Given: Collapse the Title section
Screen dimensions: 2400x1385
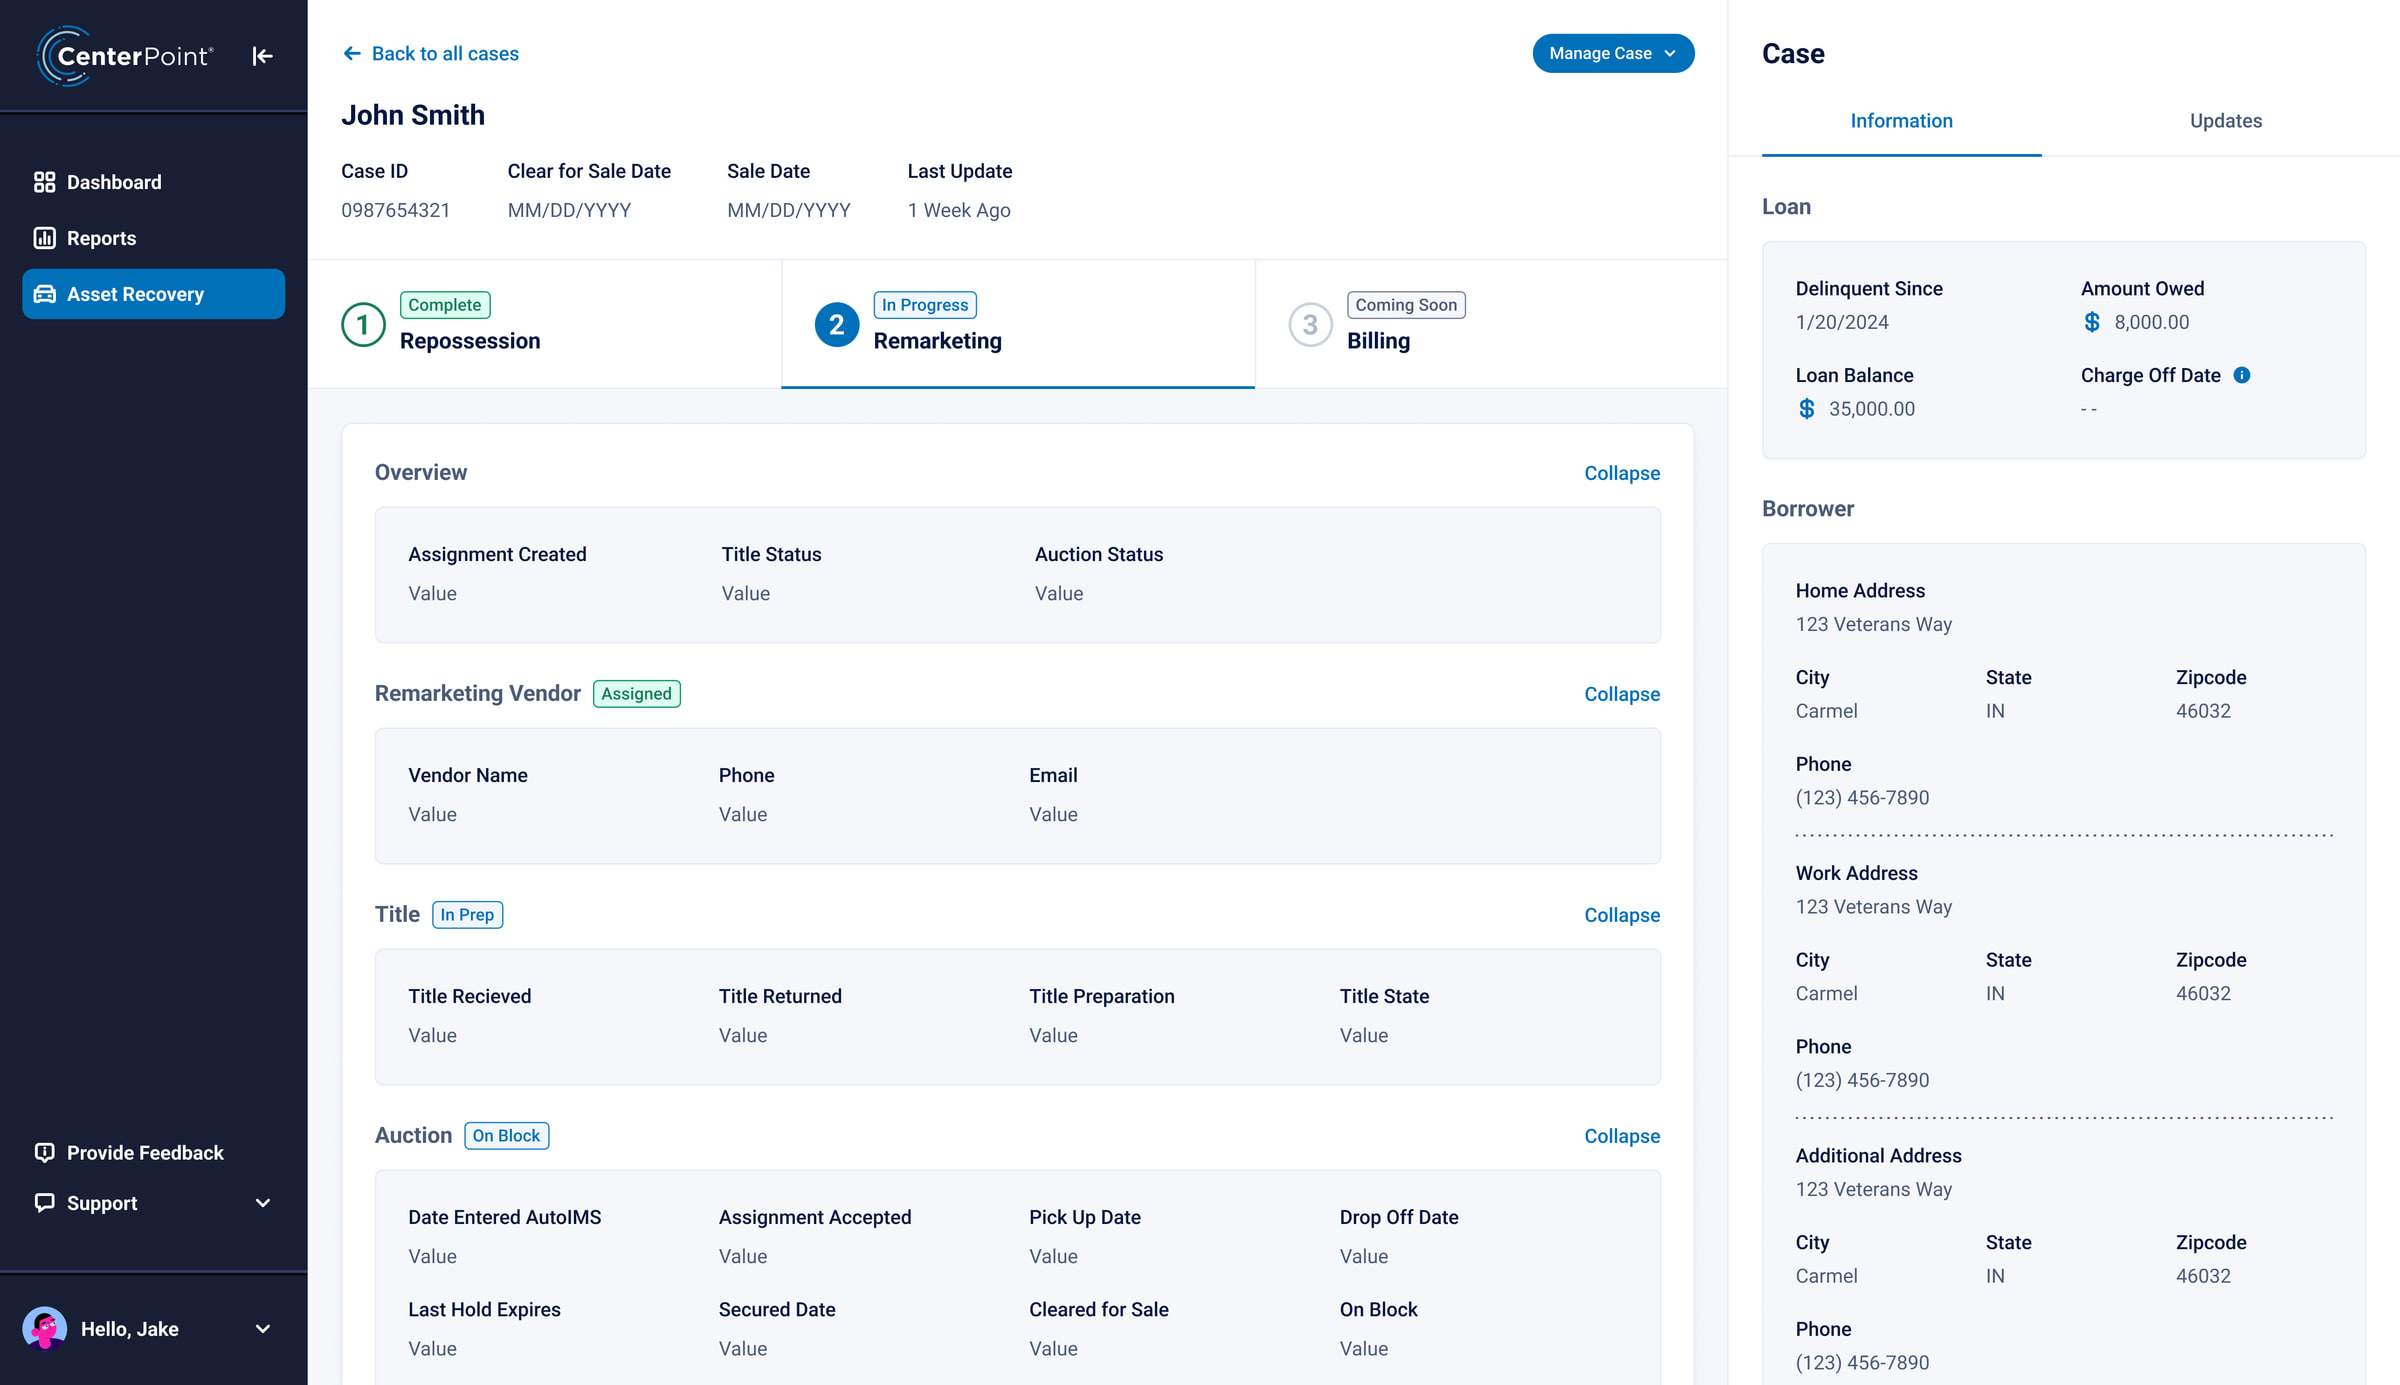Looking at the screenshot, I should tap(1621, 915).
